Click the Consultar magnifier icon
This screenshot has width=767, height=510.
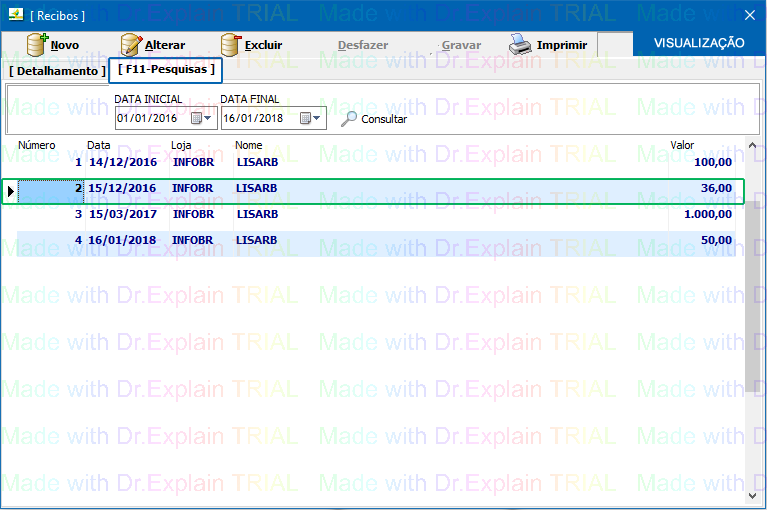click(349, 119)
